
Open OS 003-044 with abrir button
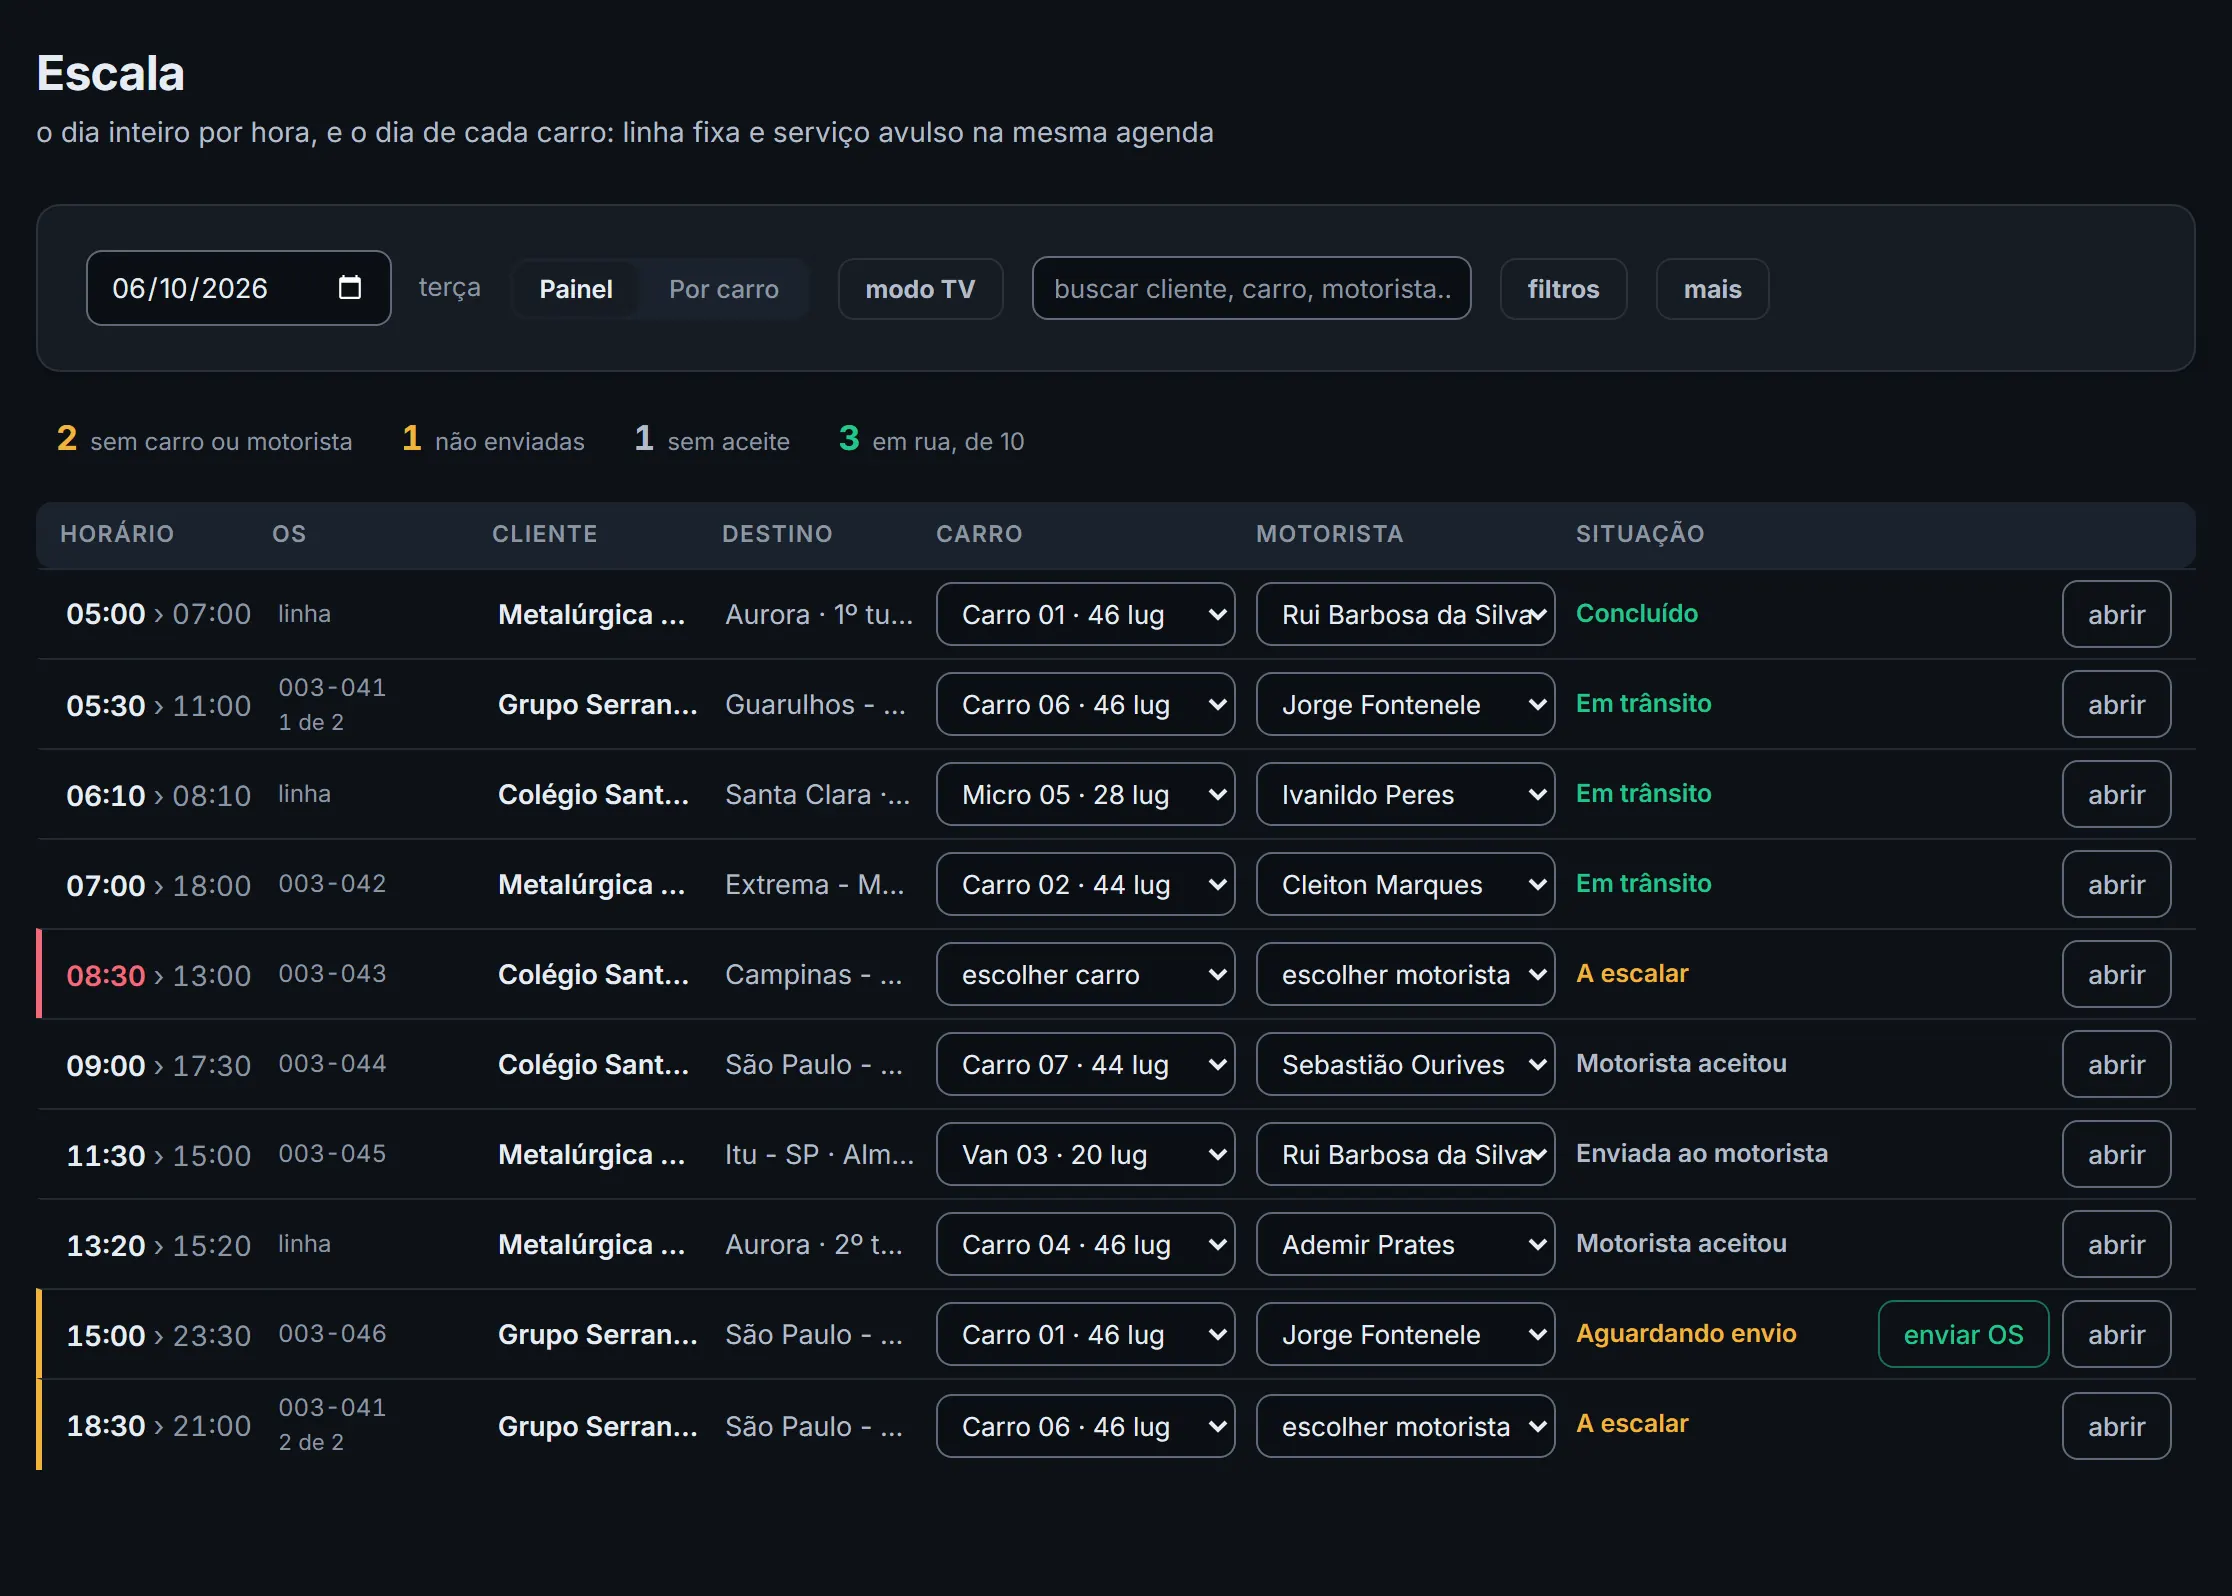click(2116, 1064)
